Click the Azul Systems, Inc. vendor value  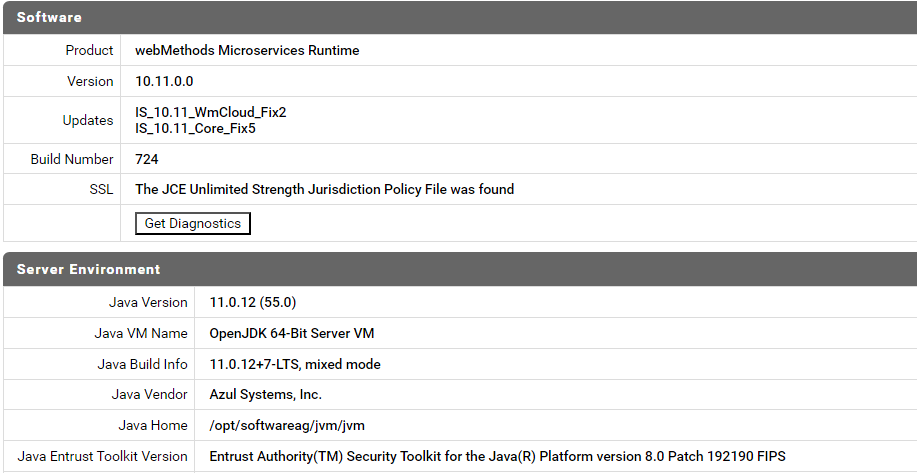265,395
